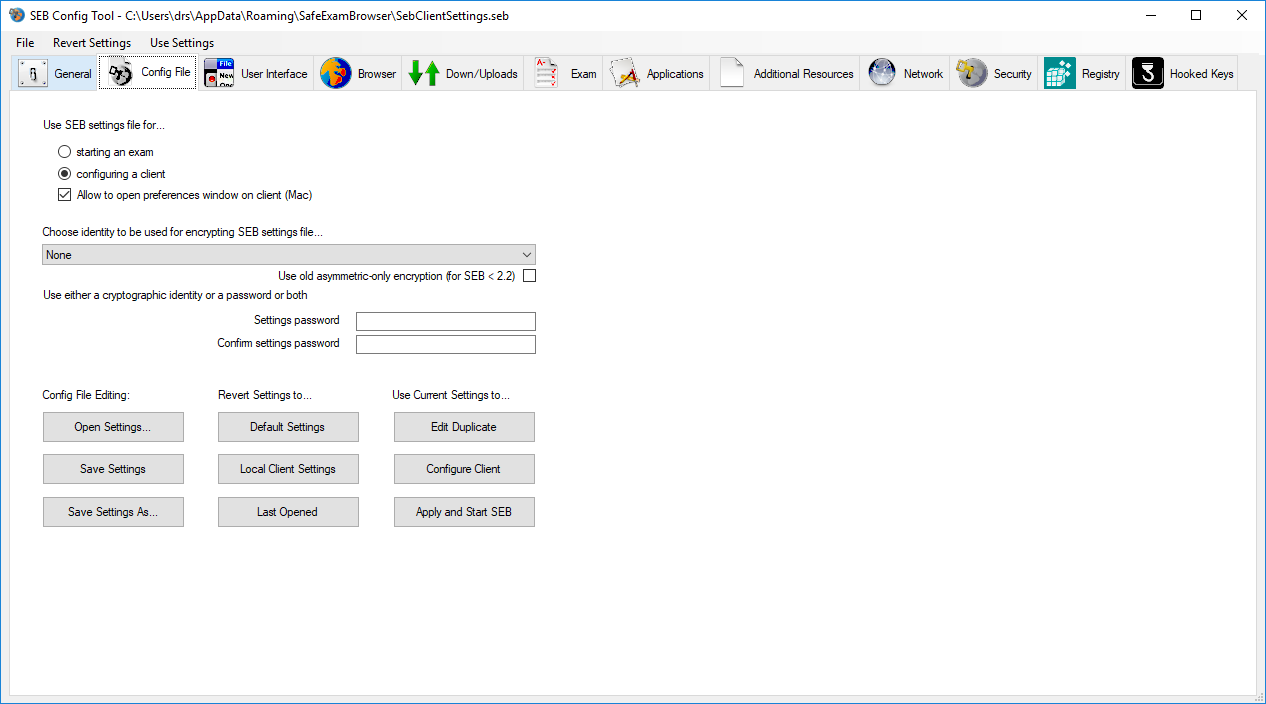Click Apply and Start SEB button
Screen dimensions: 1266x704
(464, 512)
